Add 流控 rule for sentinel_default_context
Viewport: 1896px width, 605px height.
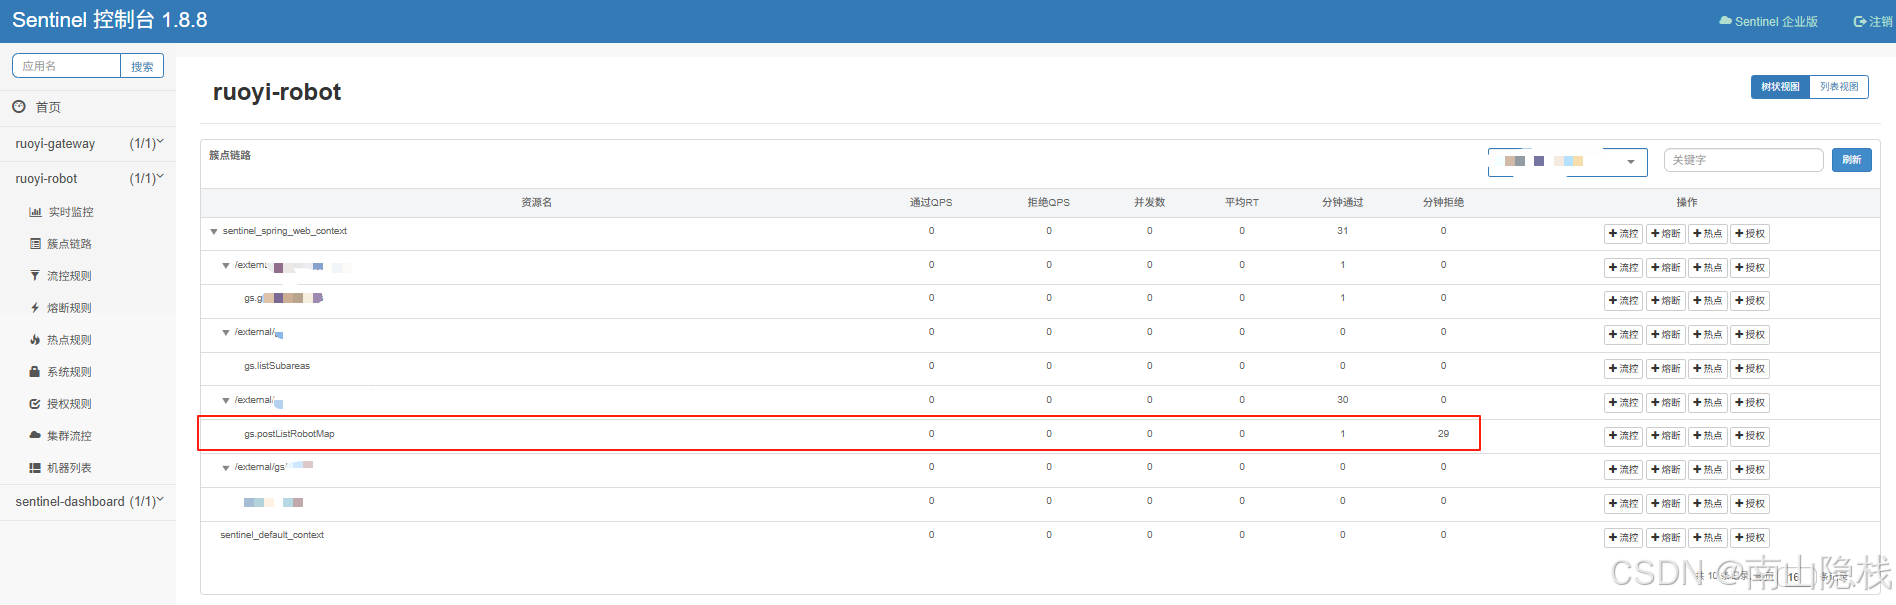[1624, 538]
